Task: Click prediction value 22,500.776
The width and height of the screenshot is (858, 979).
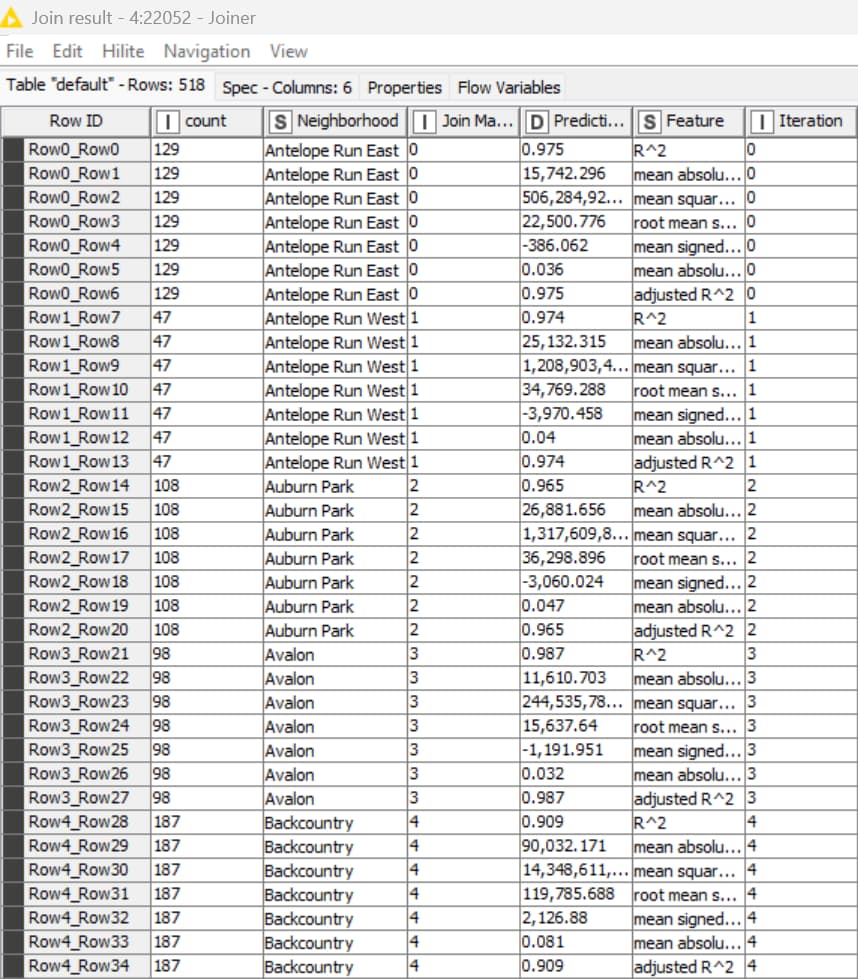Action: (564, 222)
